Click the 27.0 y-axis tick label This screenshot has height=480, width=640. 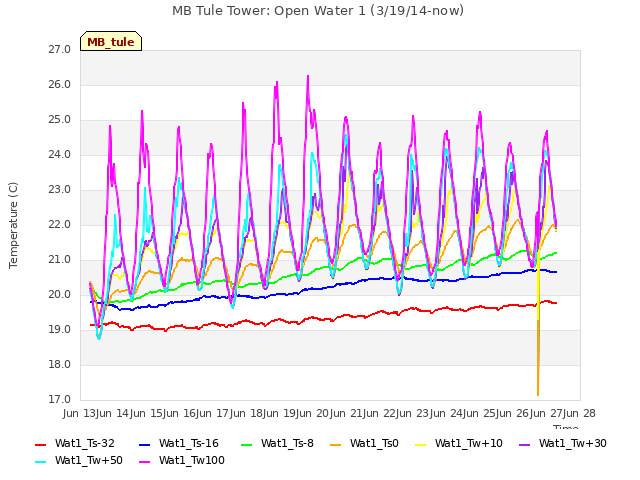[x=60, y=50]
